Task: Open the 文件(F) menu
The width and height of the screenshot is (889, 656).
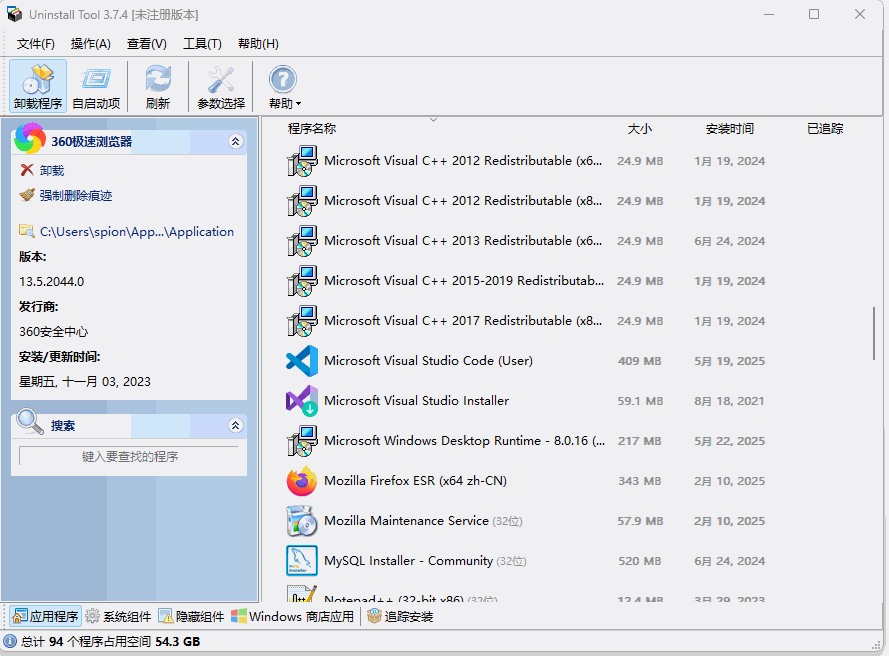Action: [36, 44]
